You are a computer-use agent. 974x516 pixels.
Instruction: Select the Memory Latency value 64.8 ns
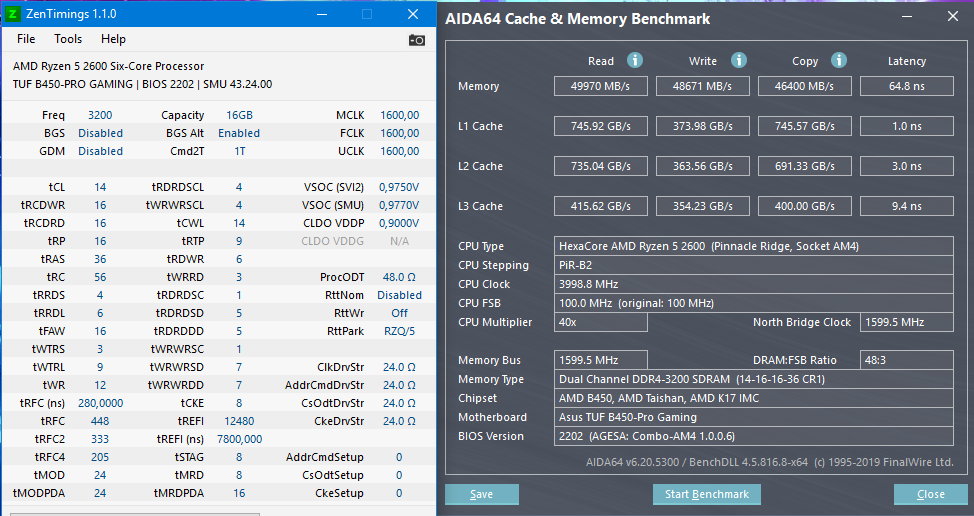tap(907, 86)
